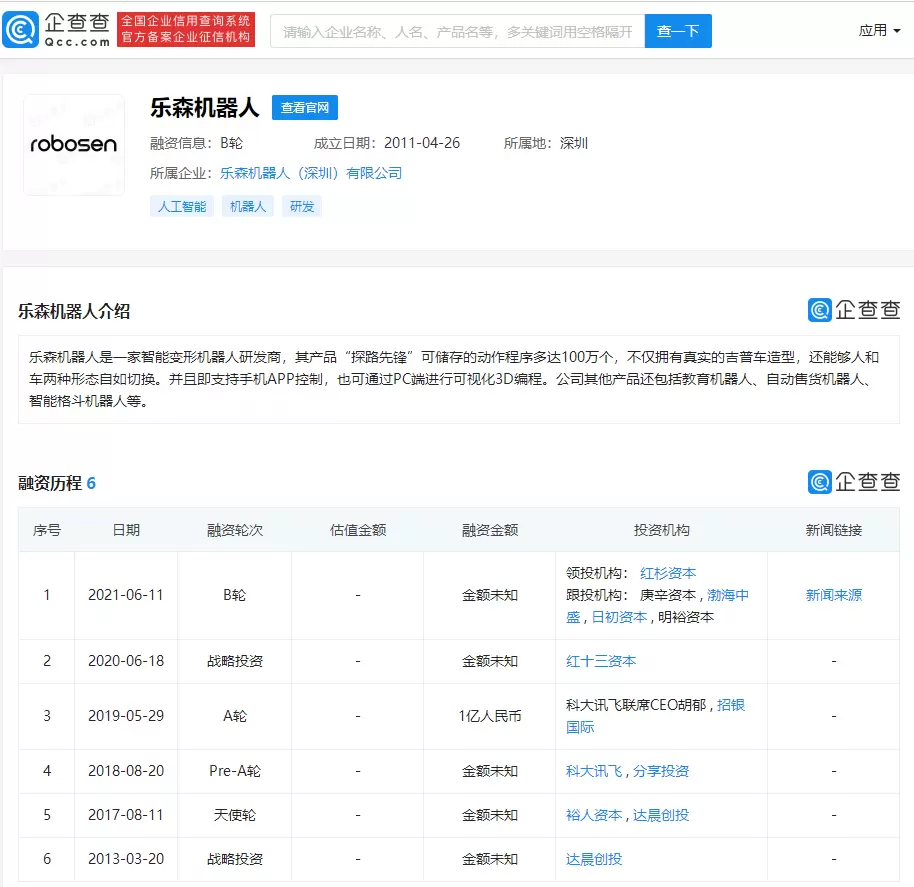Open 红杉资本 investor link
The height and width of the screenshot is (887, 914).
668,573
